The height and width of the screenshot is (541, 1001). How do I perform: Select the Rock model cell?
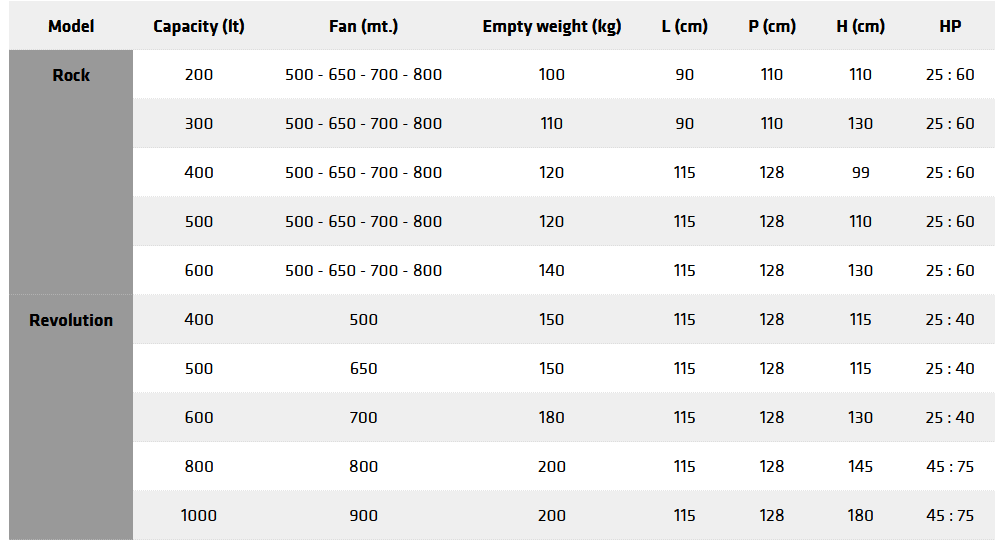(x=71, y=75)
